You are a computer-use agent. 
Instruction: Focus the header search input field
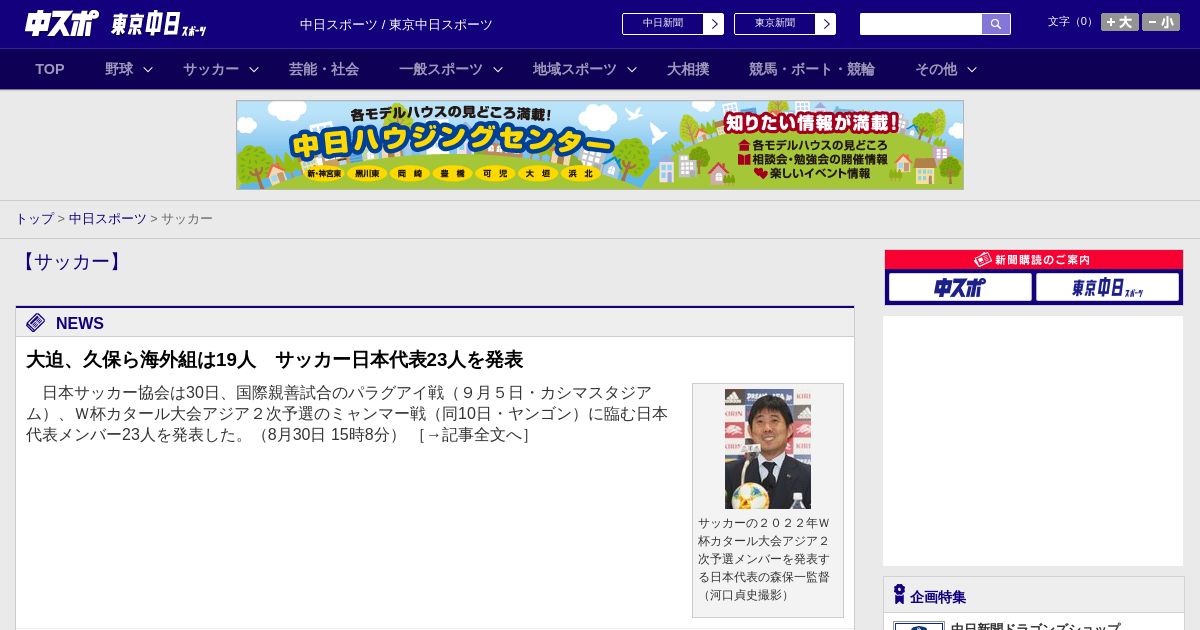921,24
